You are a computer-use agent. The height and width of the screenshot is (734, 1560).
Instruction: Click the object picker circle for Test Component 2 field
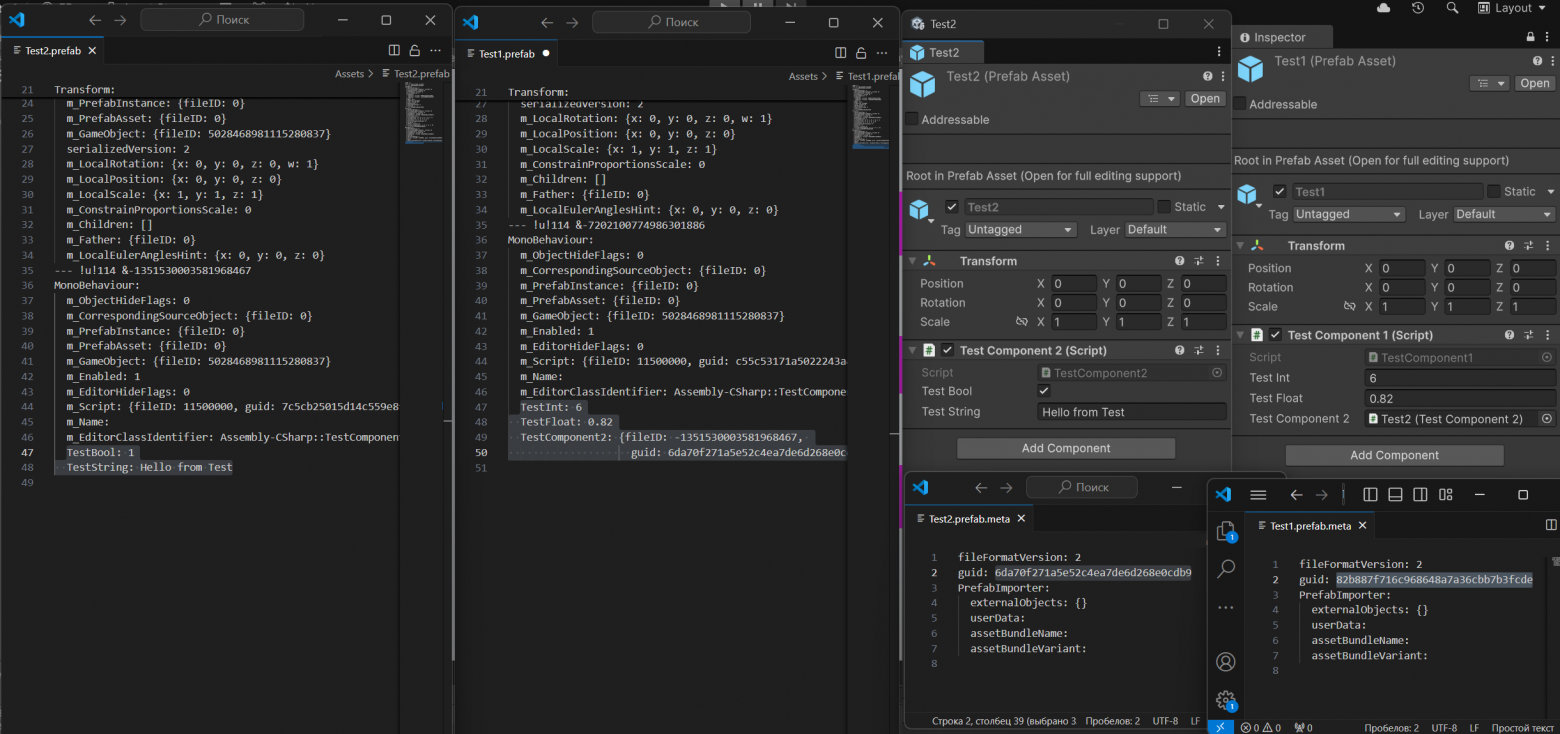[1546, 419]
